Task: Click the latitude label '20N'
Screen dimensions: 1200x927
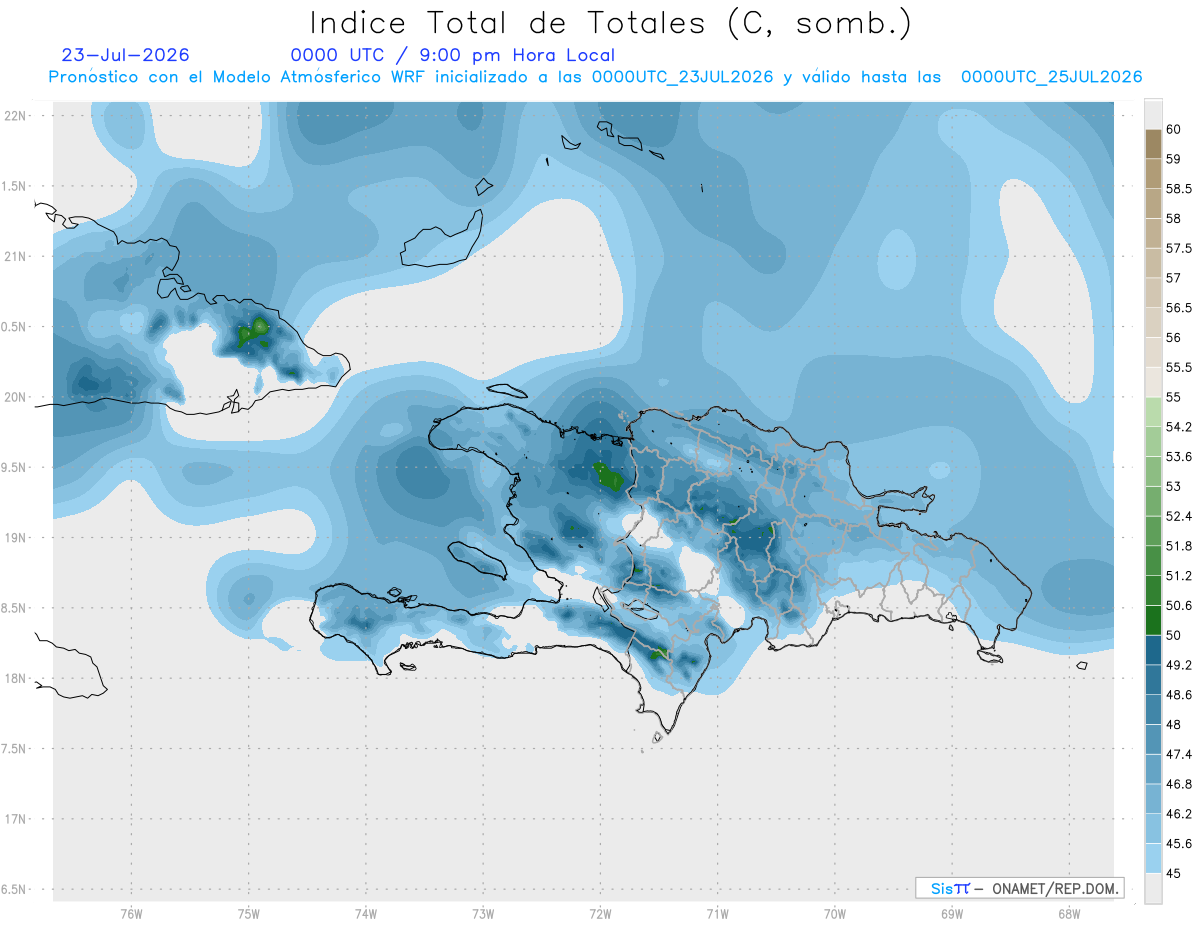Action: click(x=15, y=397)
